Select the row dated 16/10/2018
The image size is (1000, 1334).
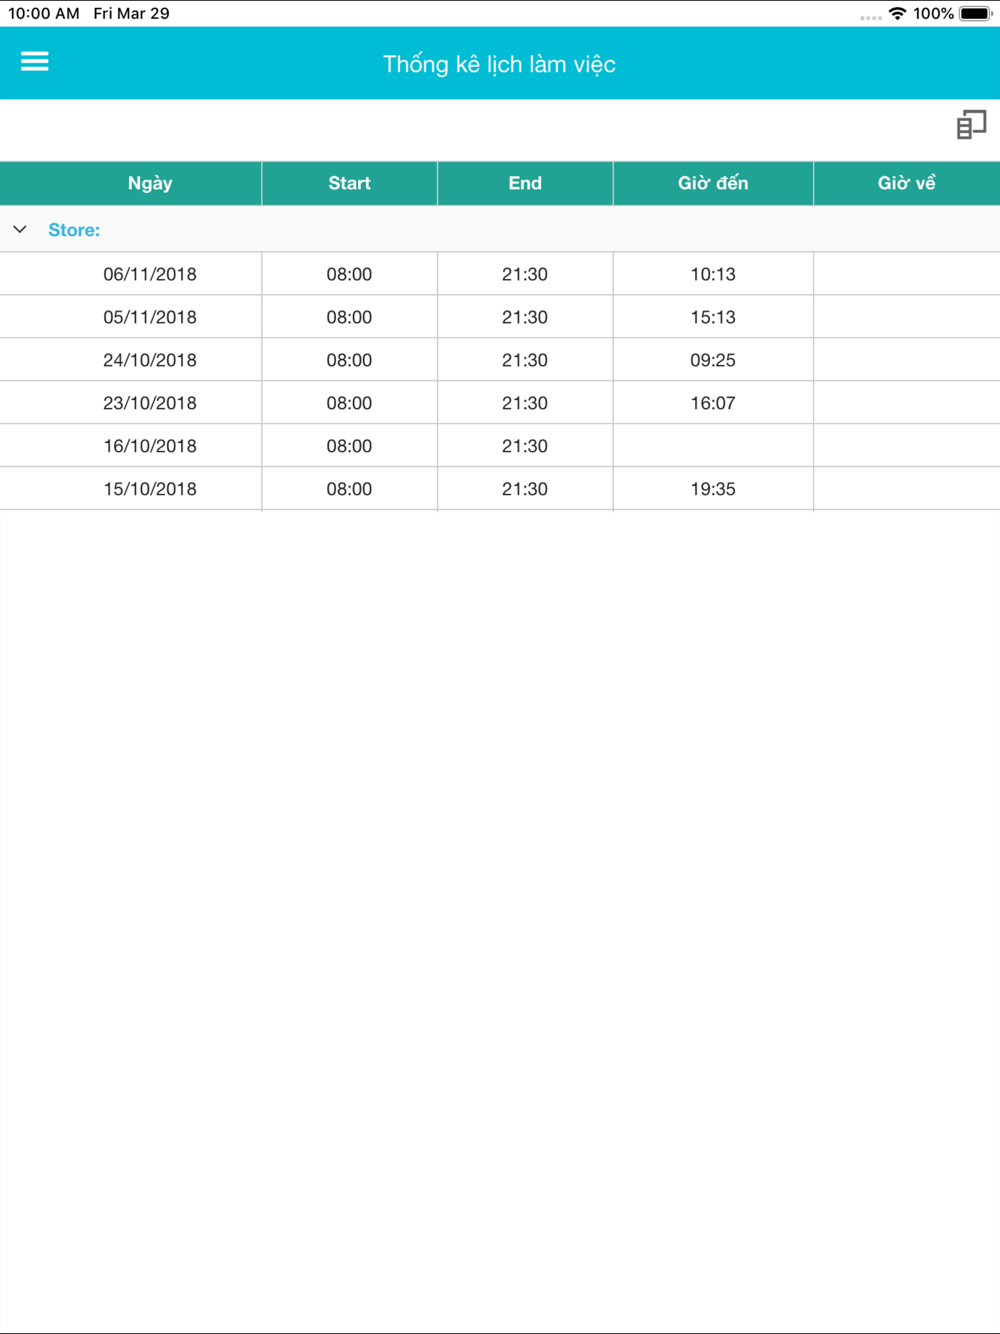[150, 446]
